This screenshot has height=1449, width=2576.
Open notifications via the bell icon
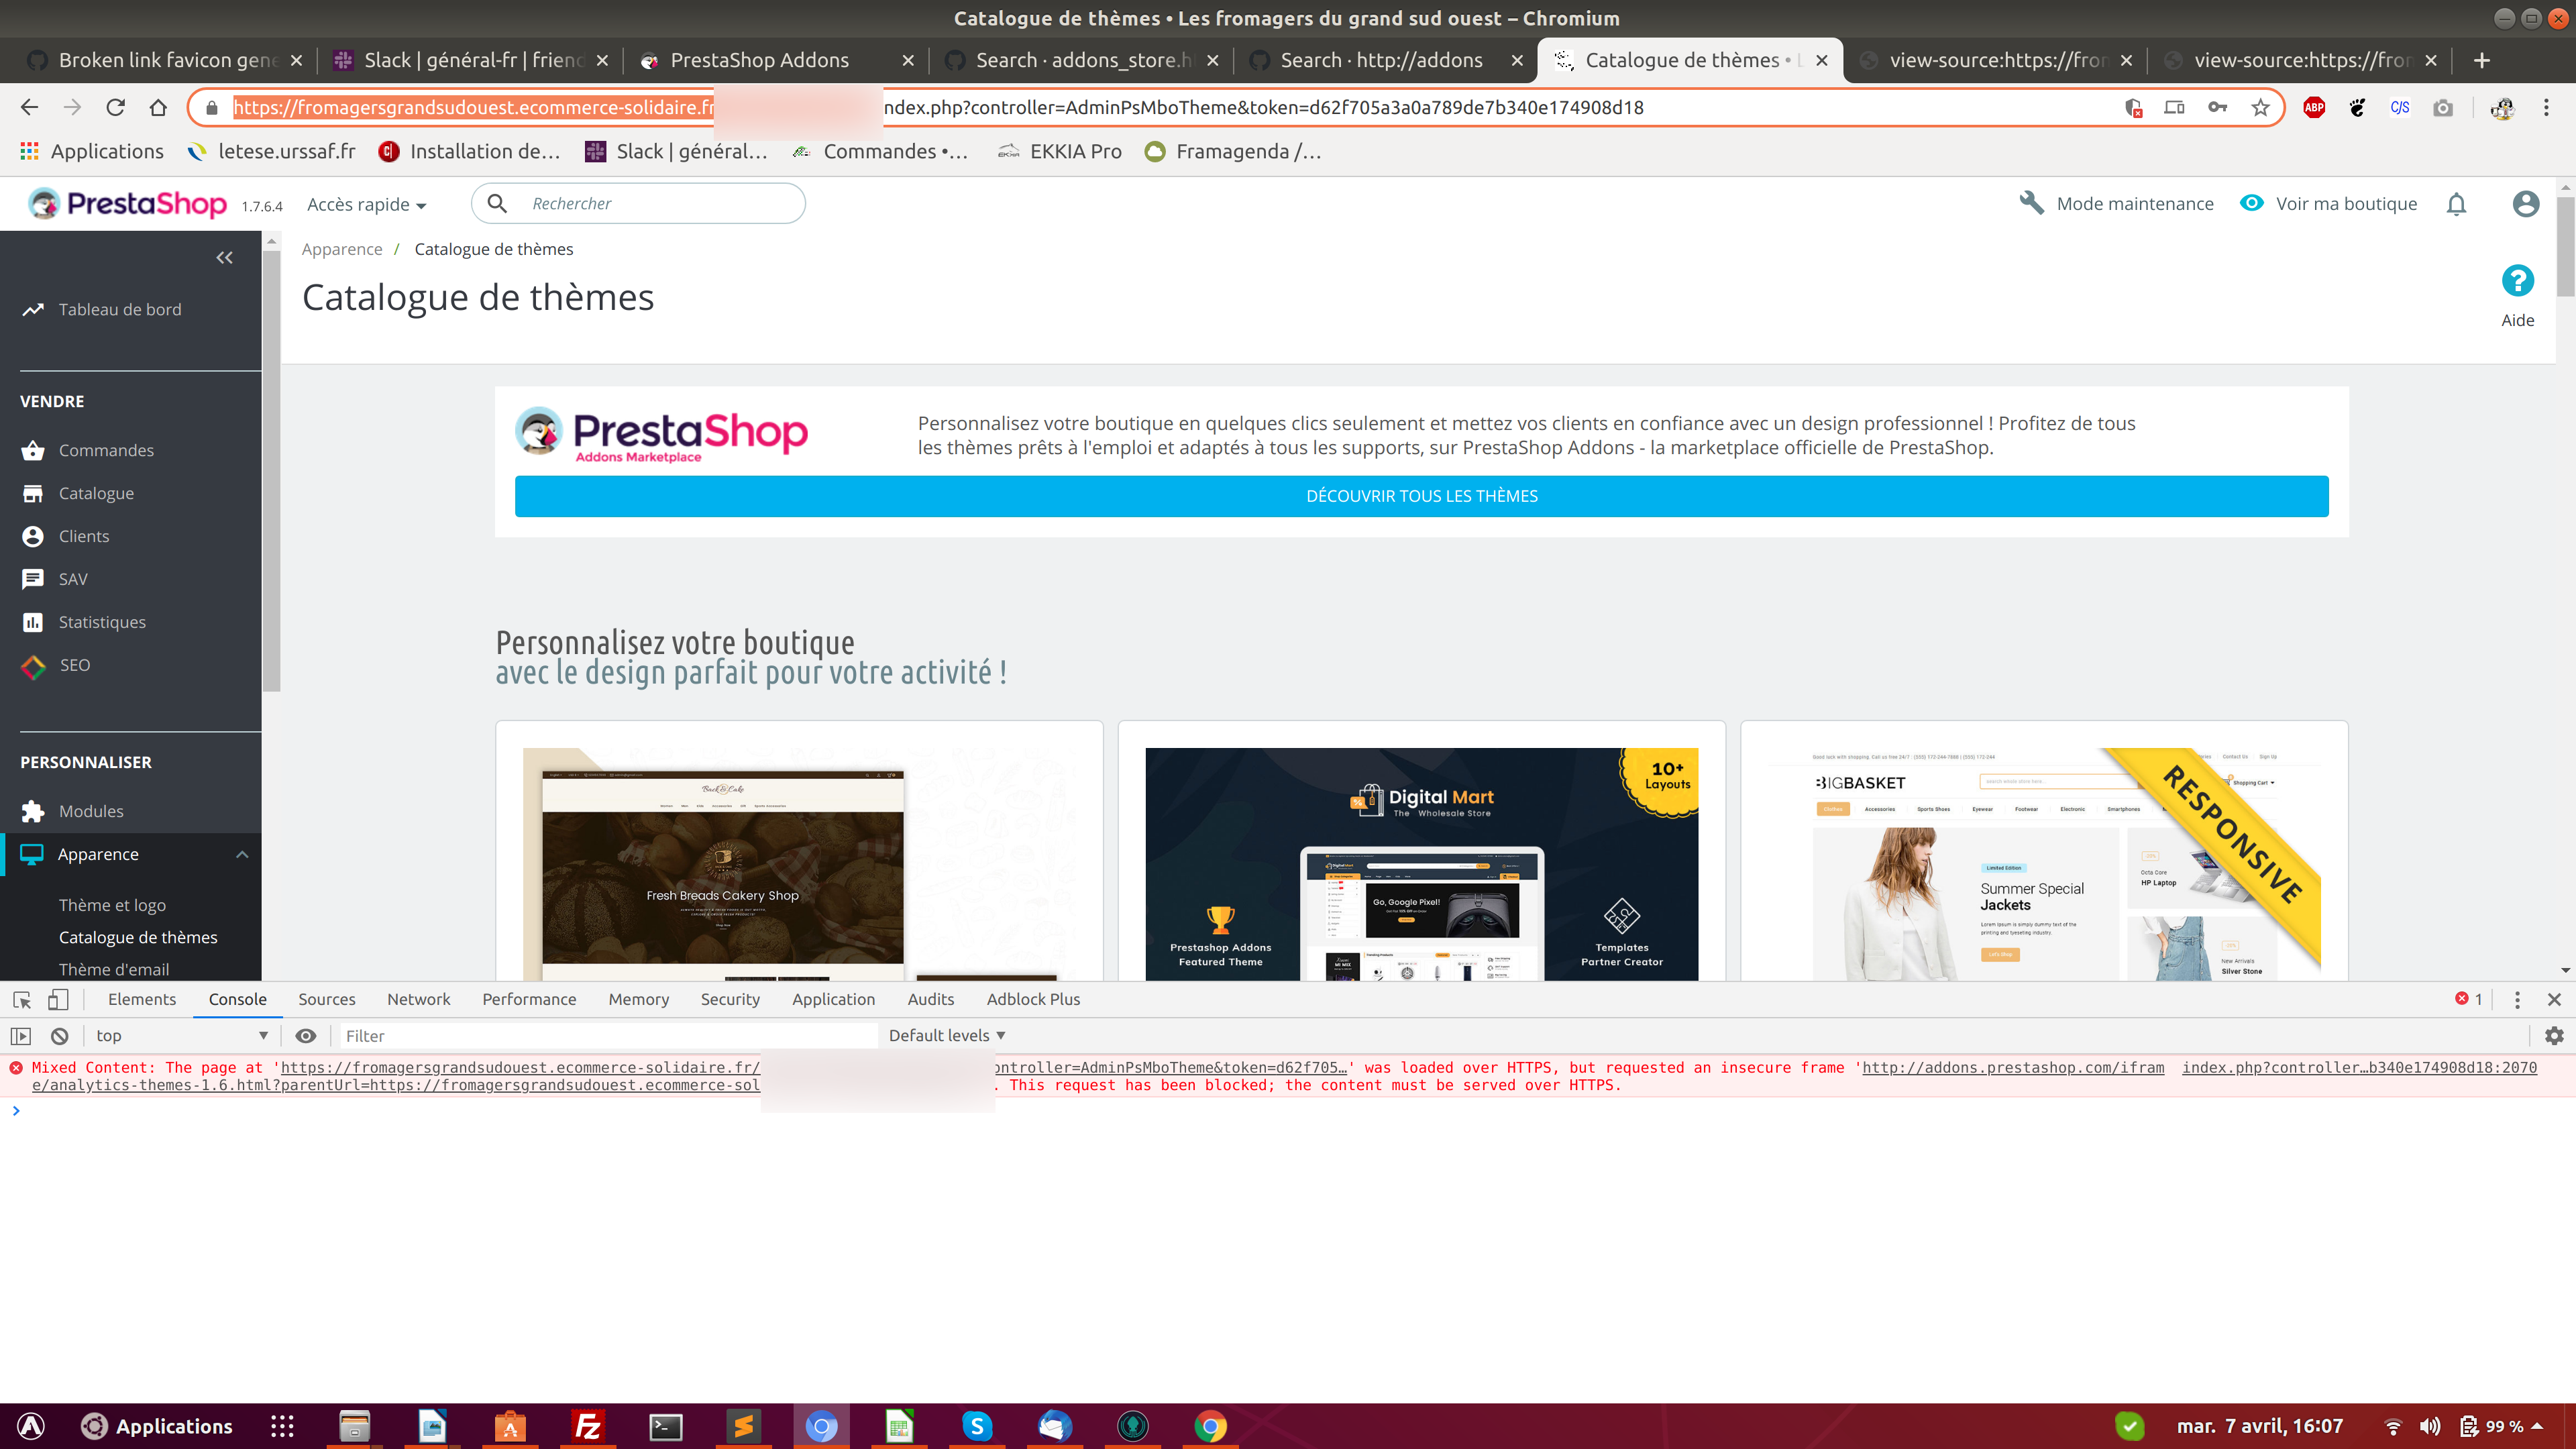(2457, 203)
